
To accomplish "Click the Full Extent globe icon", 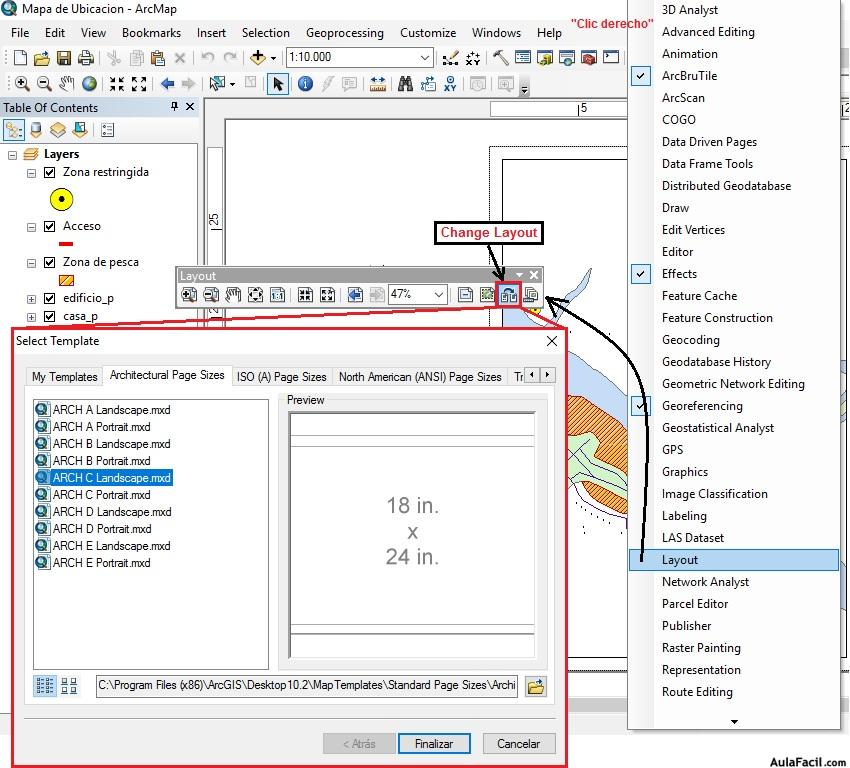I will tap(89, 83).
